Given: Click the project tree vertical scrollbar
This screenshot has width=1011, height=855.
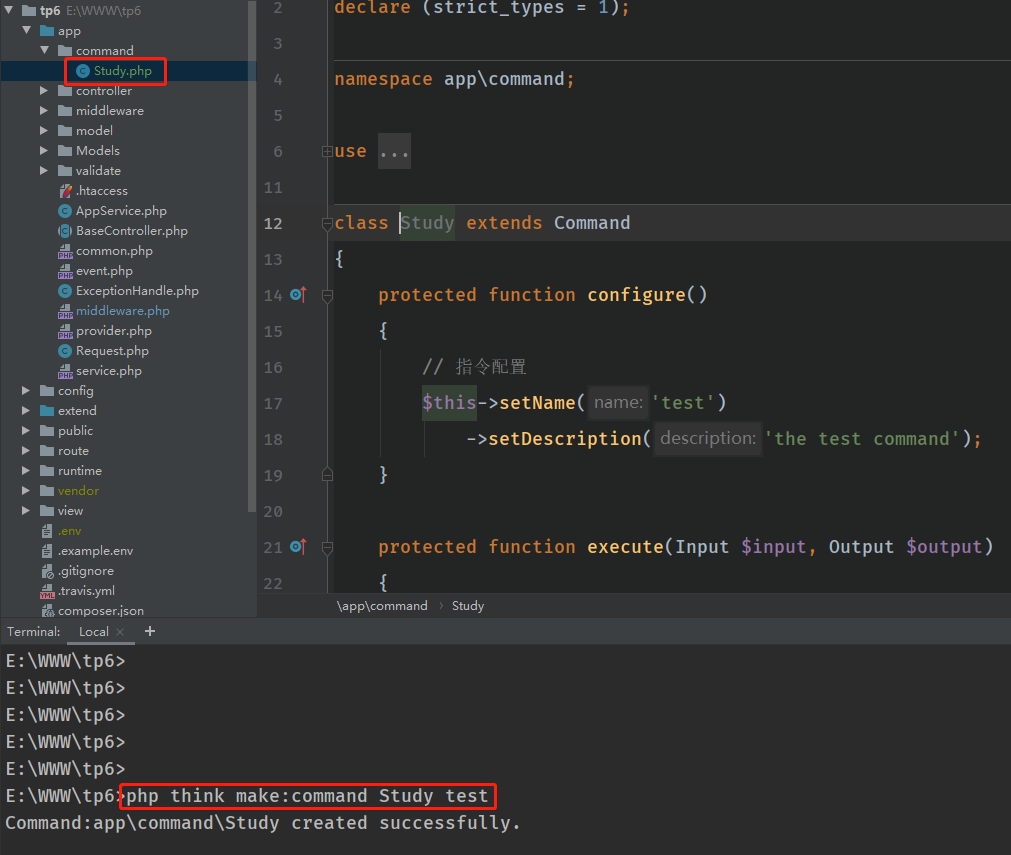Looking at the screenshot, I should 252,257.
